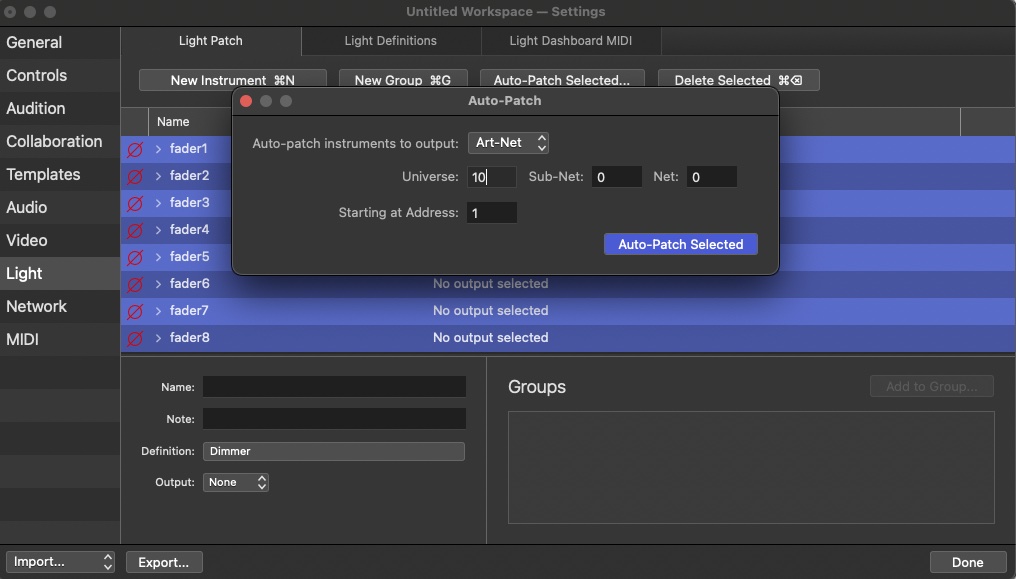Viewport: 1016px width, 579px height.
Task: Open the Network settings section
Action: pyautogui.click(x=37, y=307)
